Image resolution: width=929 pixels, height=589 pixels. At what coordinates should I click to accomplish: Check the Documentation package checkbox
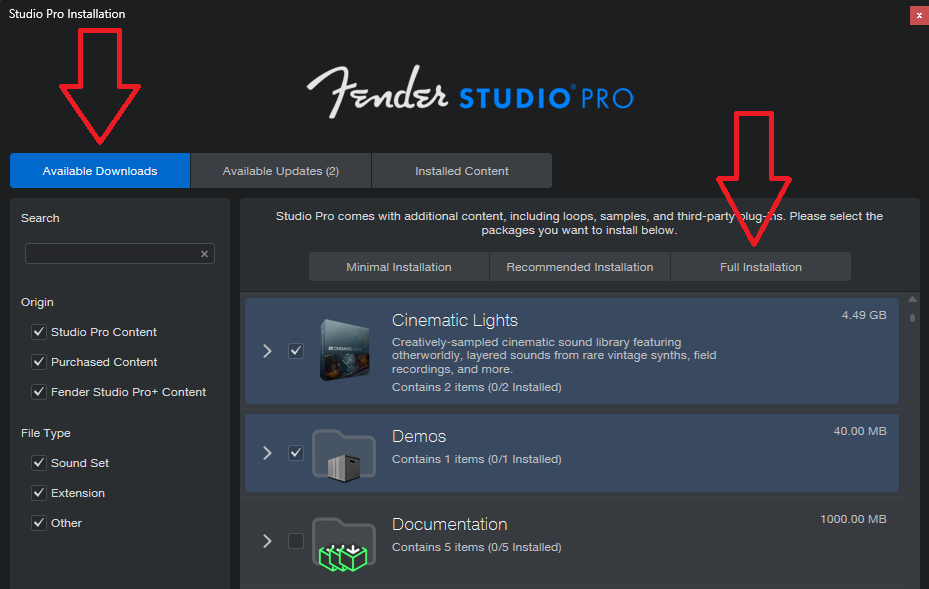[x=296, y=541]
